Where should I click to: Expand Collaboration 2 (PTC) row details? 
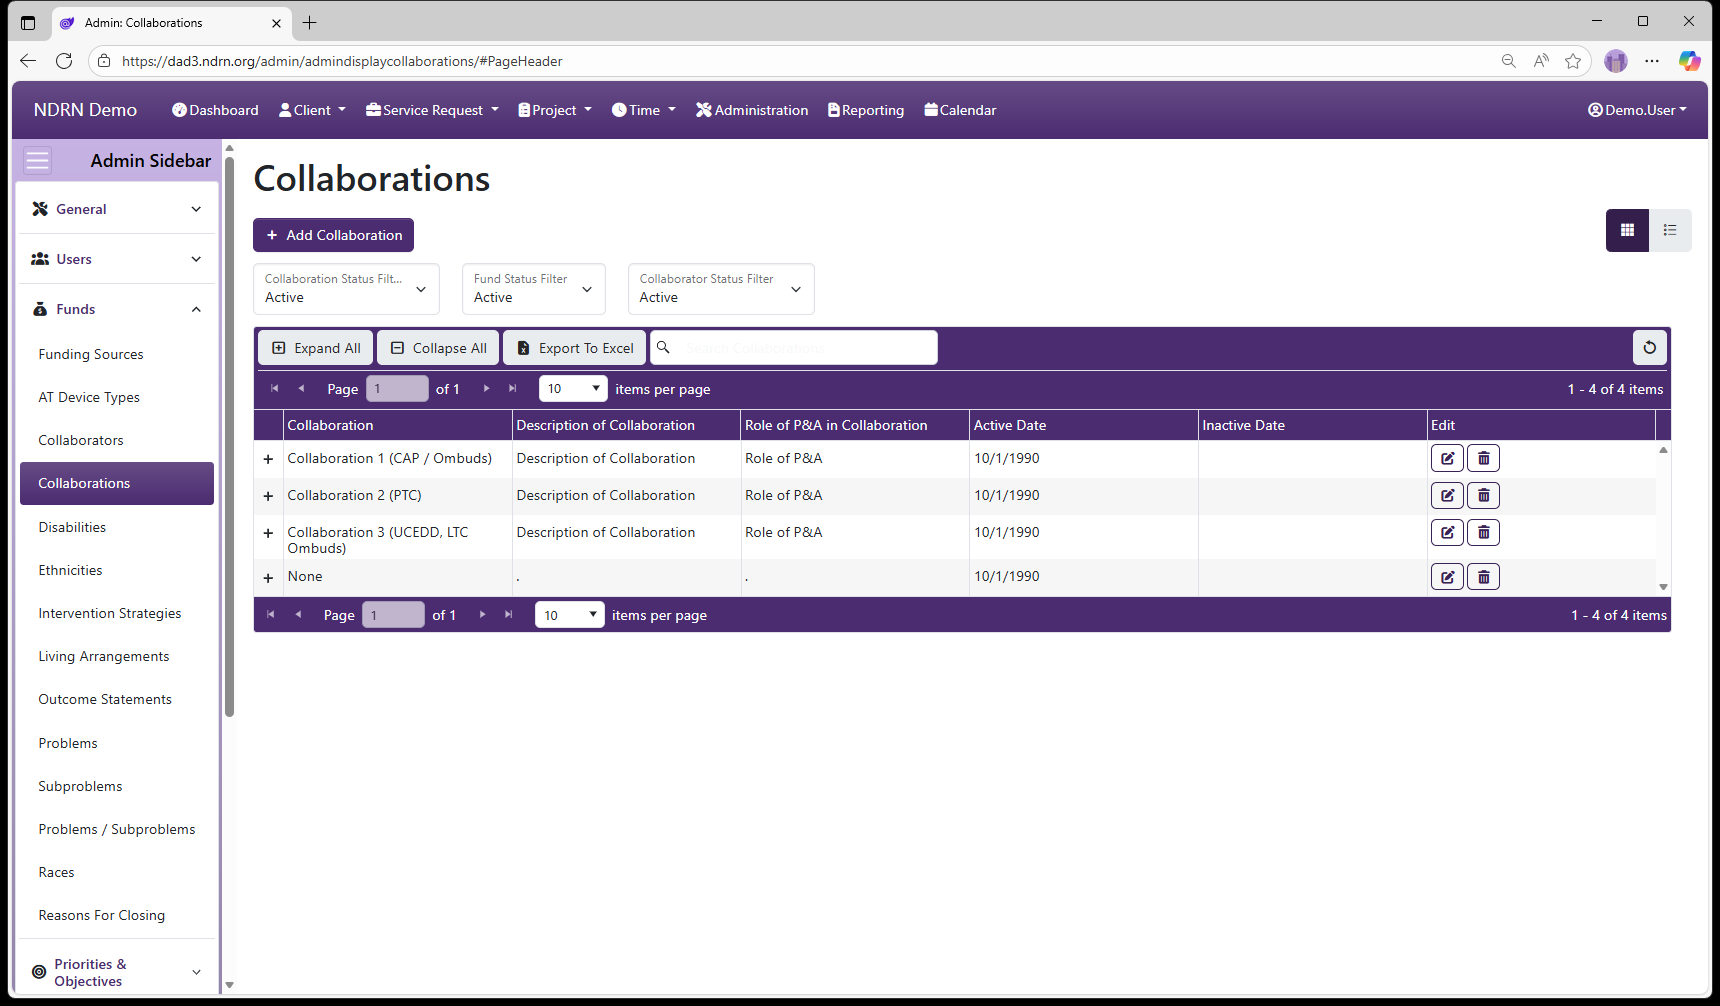click(x=268, y=496)
